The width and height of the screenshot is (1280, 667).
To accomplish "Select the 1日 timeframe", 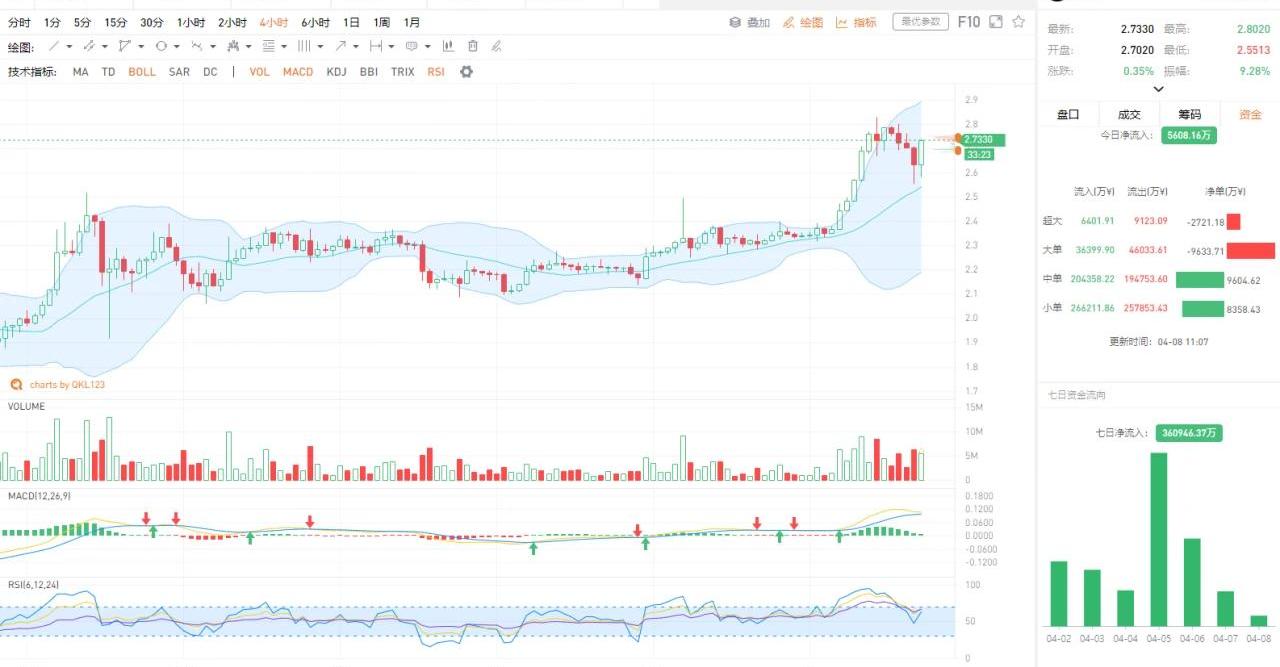I will click(351, 22).
